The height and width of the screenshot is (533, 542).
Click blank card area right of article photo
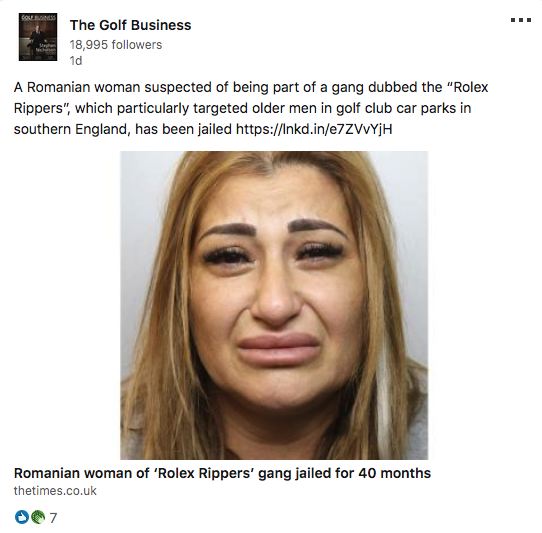coord(484,305)
